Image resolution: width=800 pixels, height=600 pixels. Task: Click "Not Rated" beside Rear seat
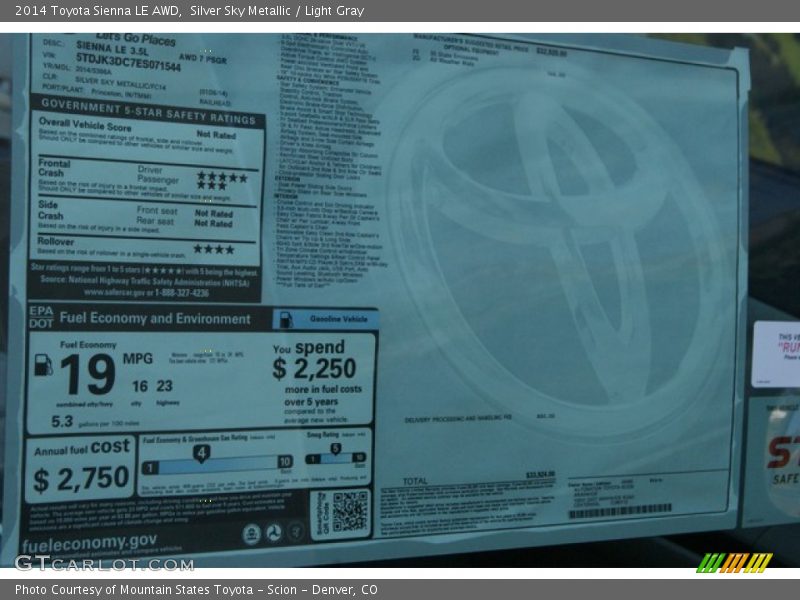pyautogui.click(x=213, y=223)
